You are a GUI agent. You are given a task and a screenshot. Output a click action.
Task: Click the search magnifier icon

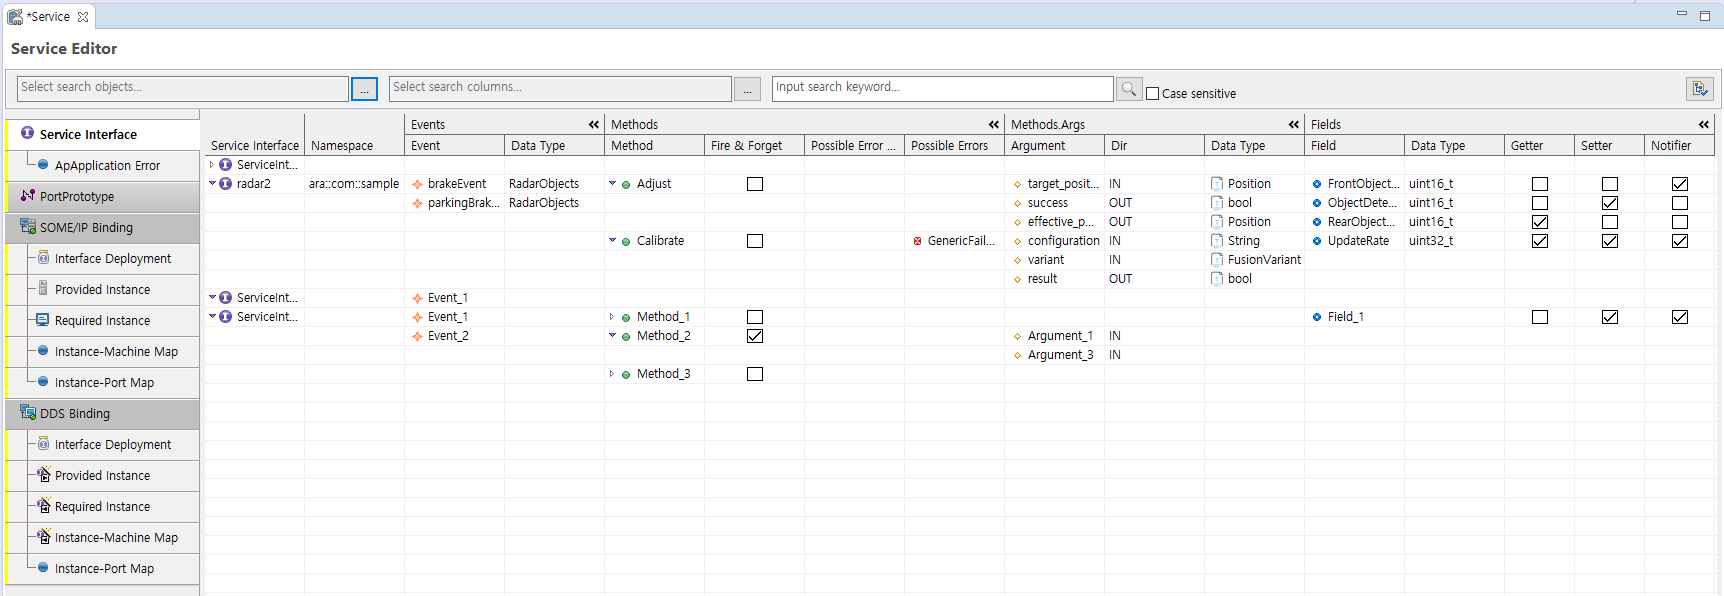click(x=1129, y=89)
